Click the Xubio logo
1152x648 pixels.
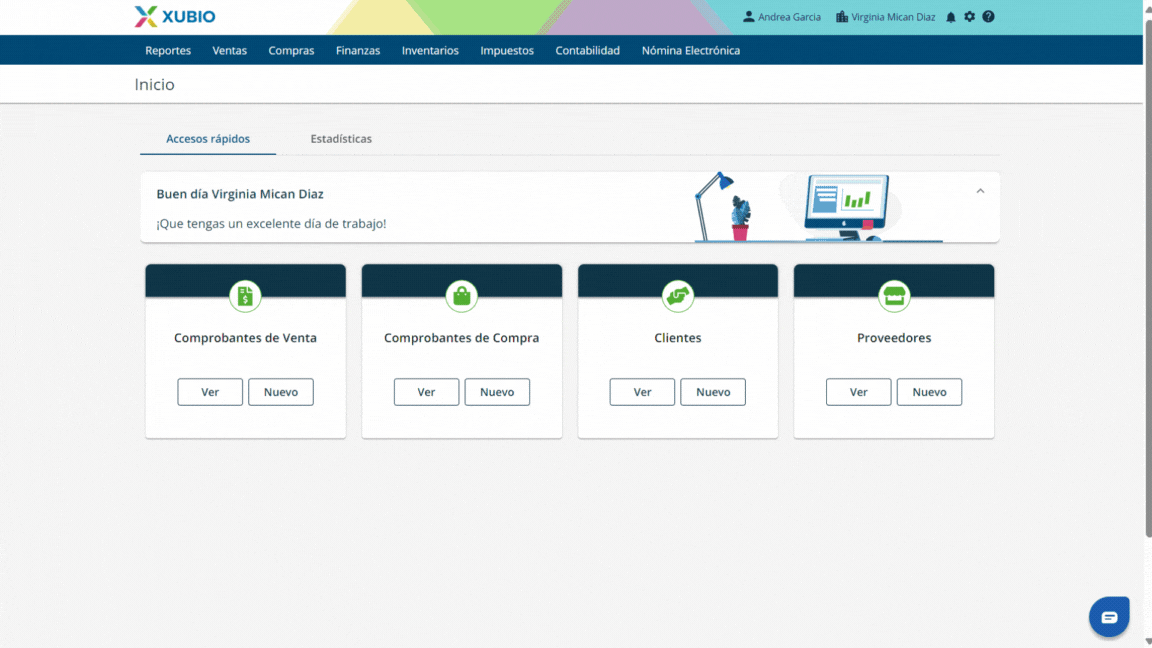click(x=175, y=16)
